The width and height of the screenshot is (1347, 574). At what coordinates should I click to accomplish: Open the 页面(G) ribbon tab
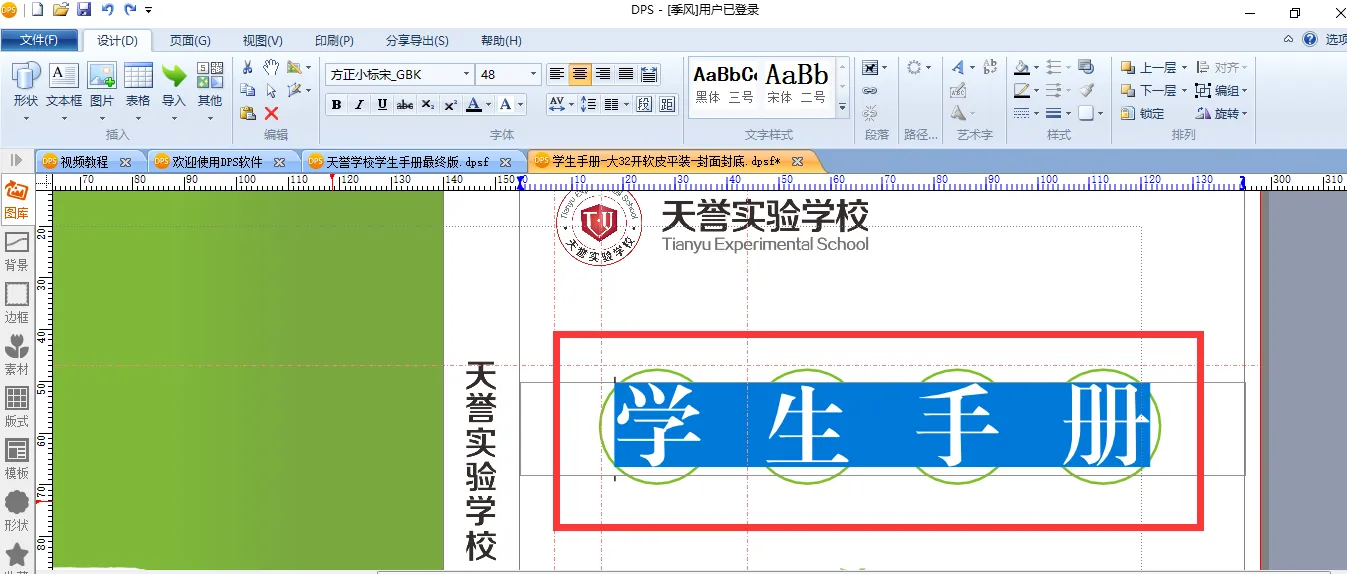click(190, 41)
